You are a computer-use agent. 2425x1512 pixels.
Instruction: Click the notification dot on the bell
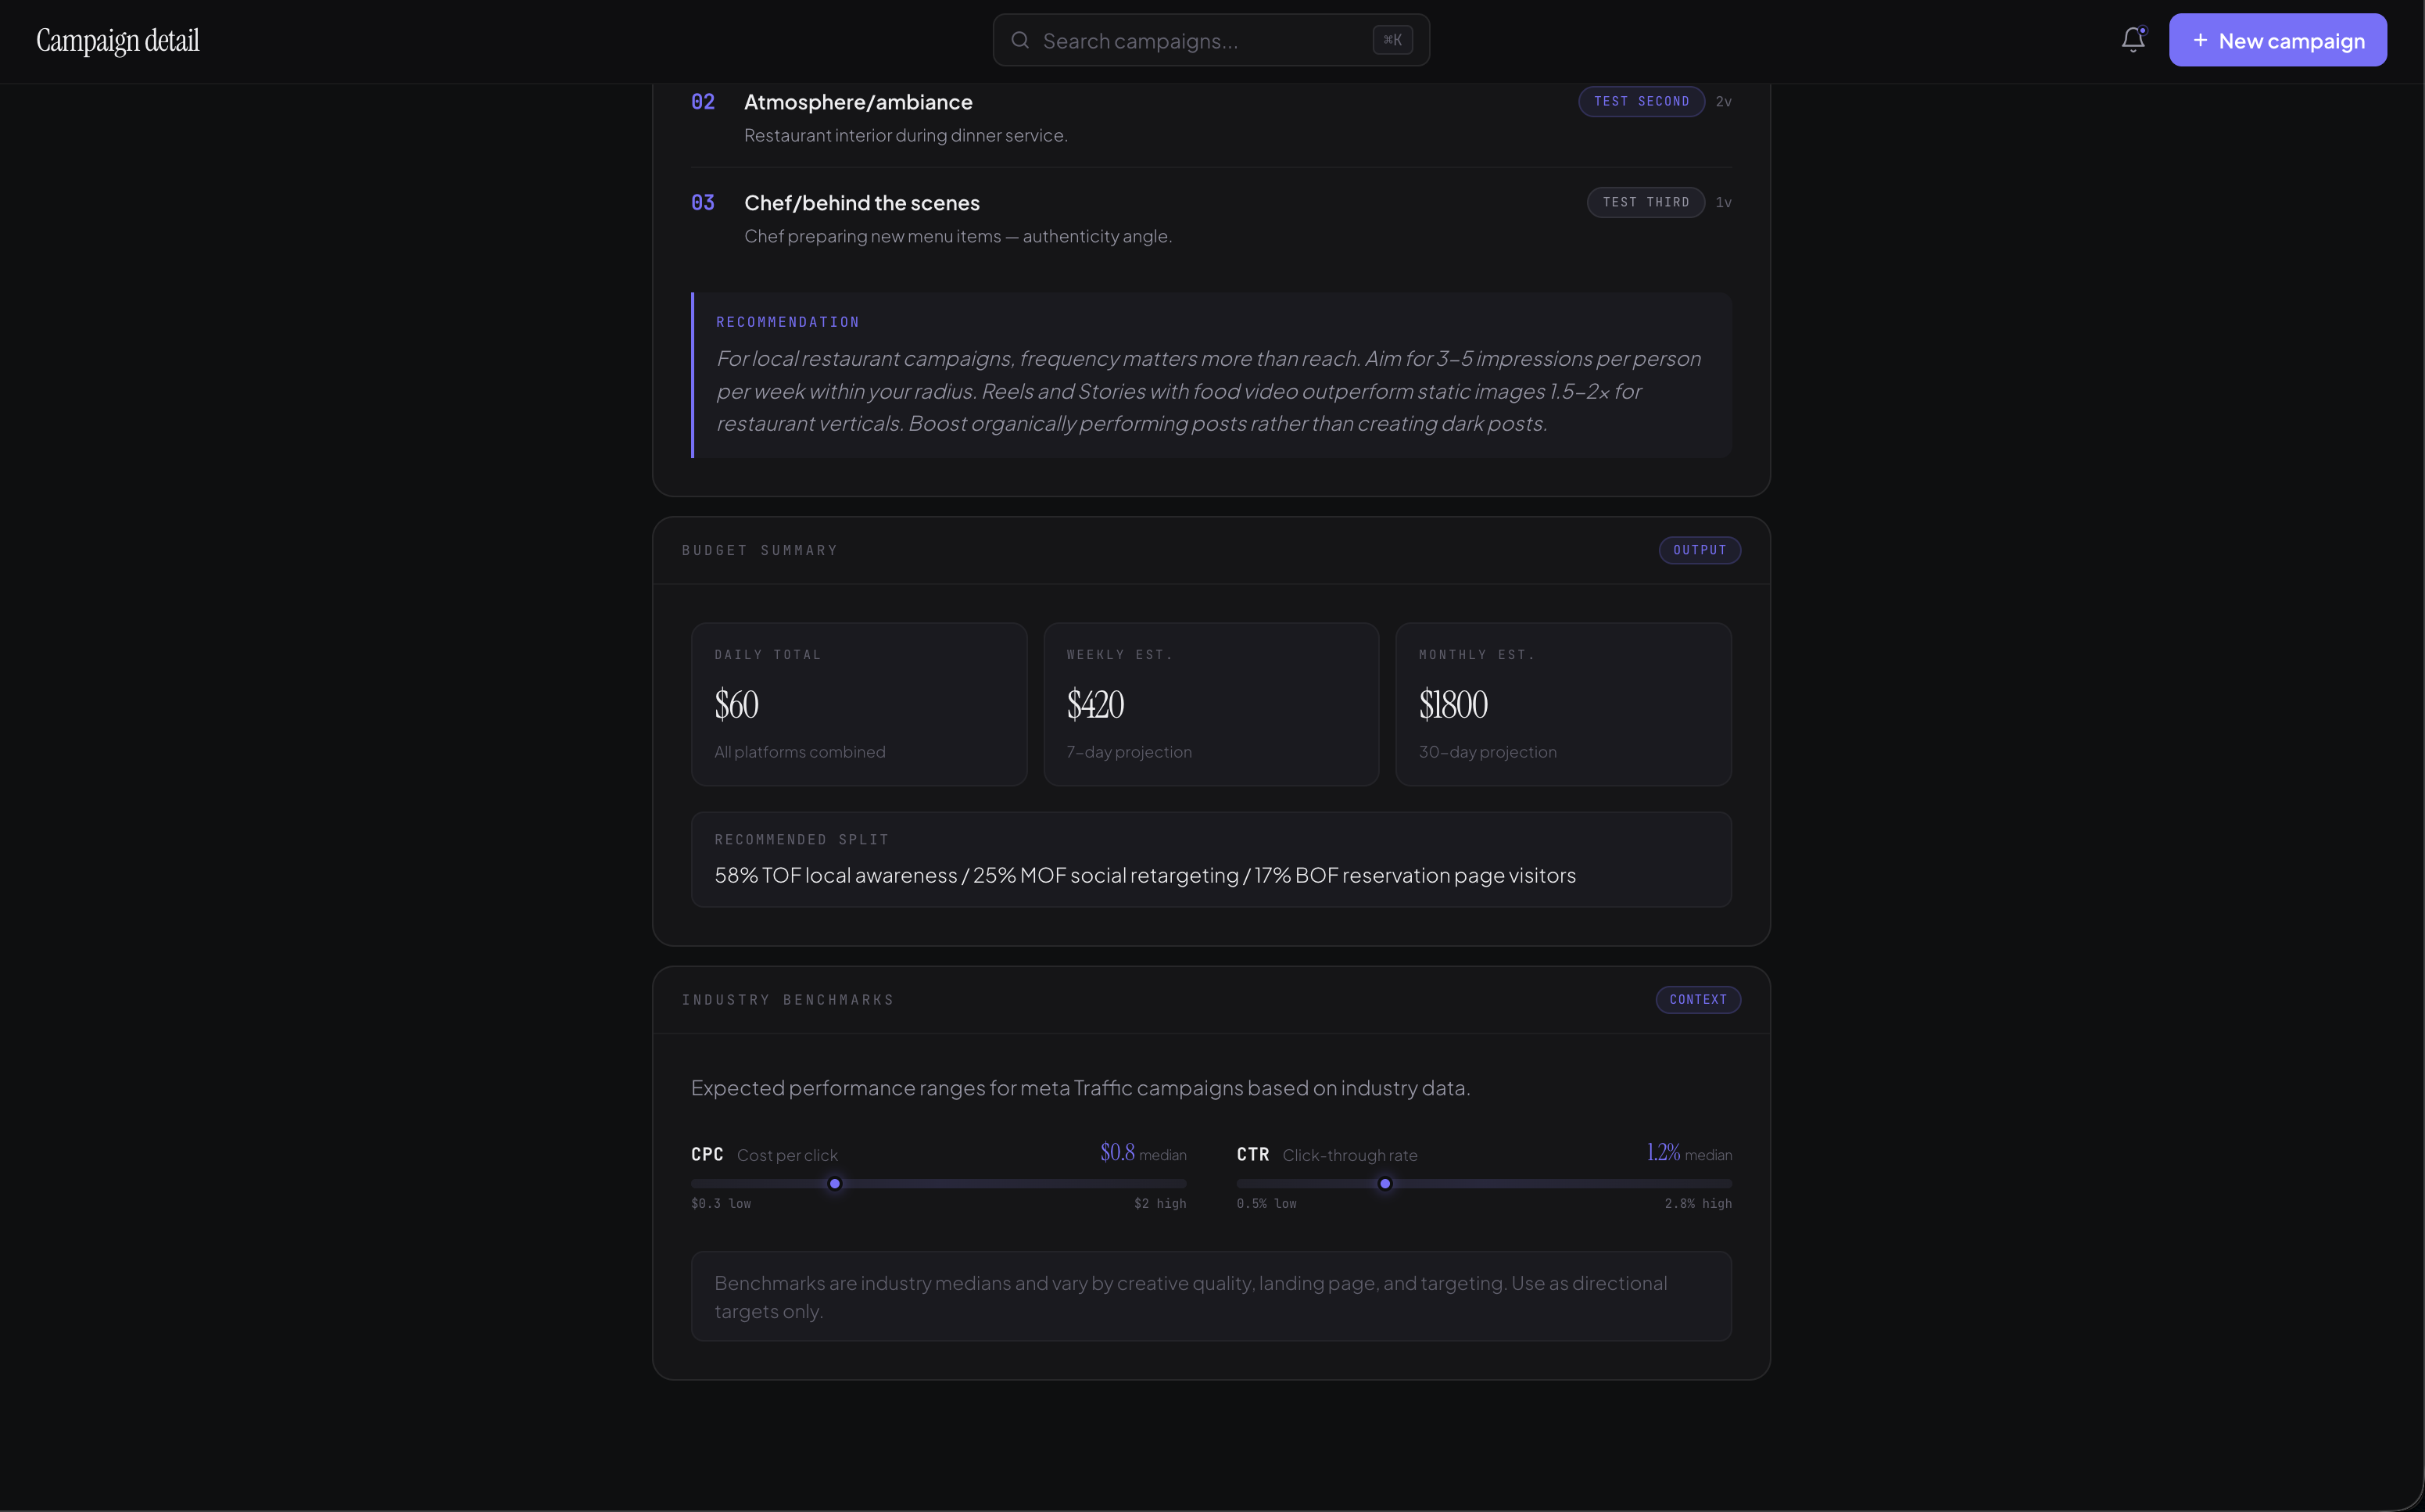[2142, 29]
